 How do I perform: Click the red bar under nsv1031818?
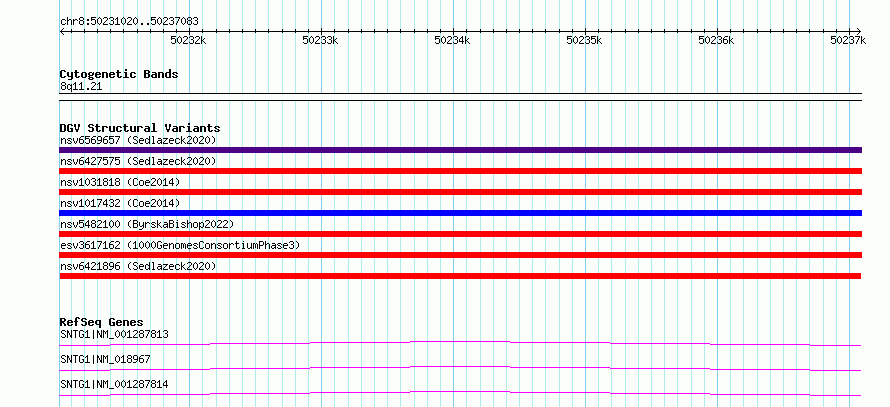[x=460, y=192]
